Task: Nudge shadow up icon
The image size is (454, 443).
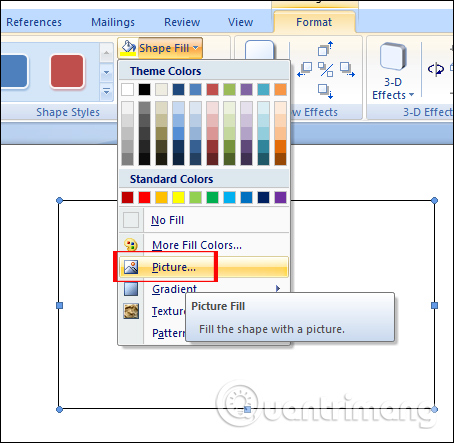Action: 325,49
